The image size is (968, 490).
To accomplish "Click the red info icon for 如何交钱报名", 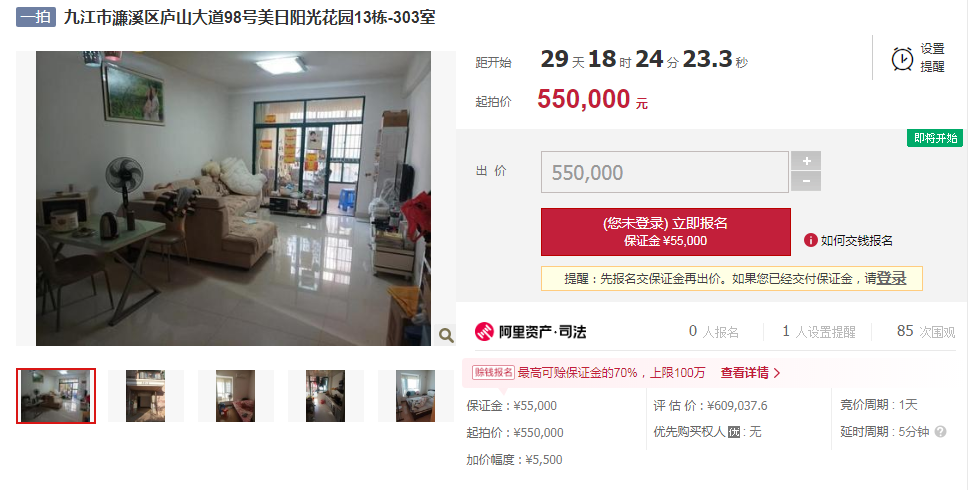I will [811, 240].
